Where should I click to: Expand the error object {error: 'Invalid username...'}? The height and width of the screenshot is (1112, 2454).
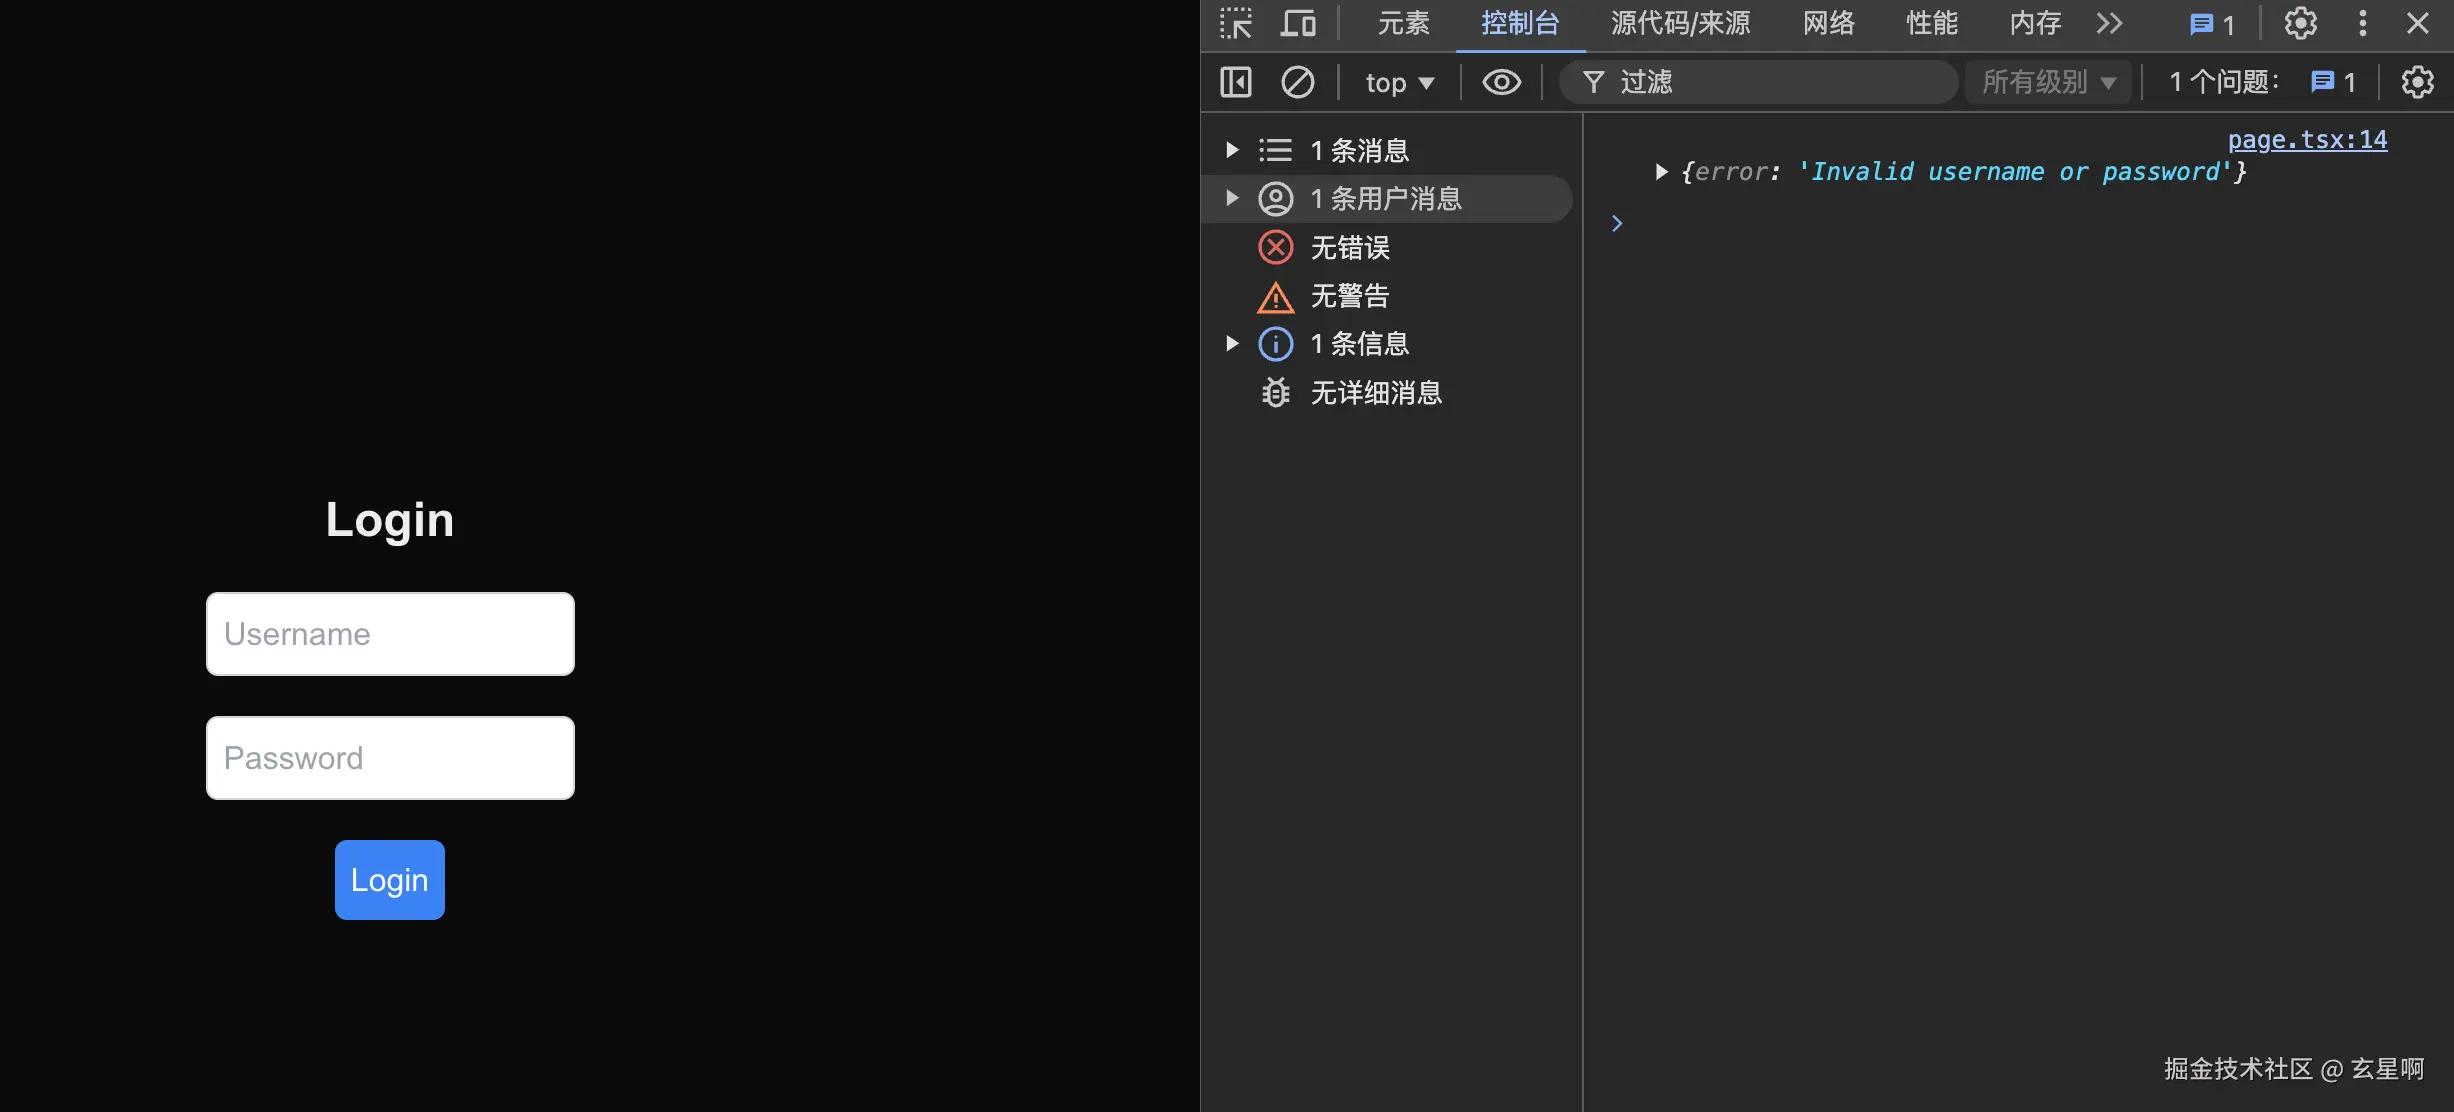coord(1663,171)
